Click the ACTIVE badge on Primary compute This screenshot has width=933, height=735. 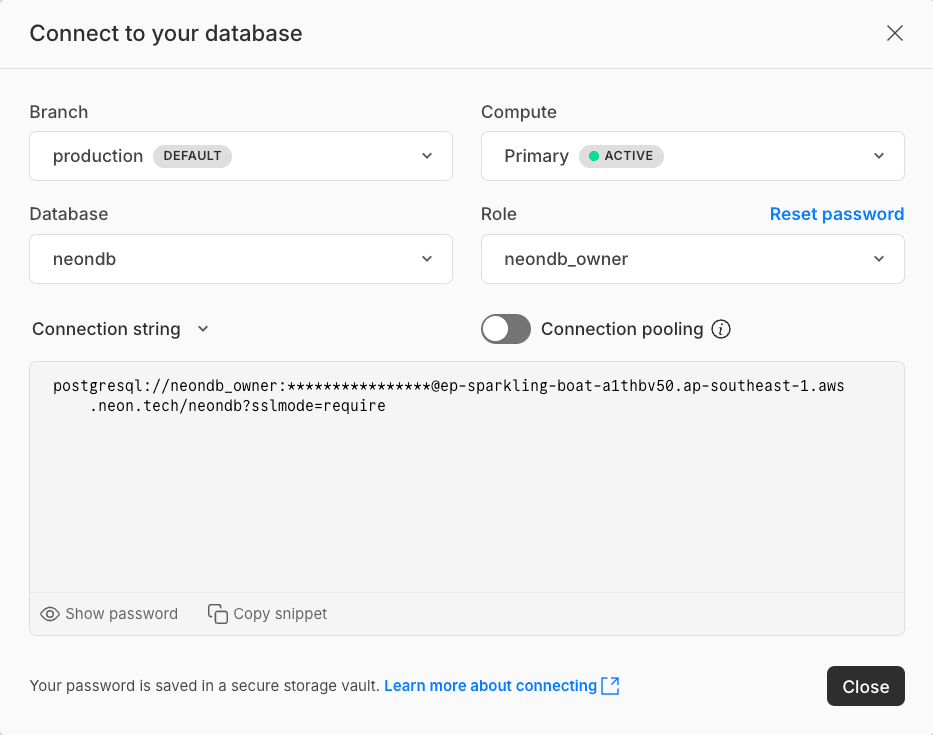(621, 156)
